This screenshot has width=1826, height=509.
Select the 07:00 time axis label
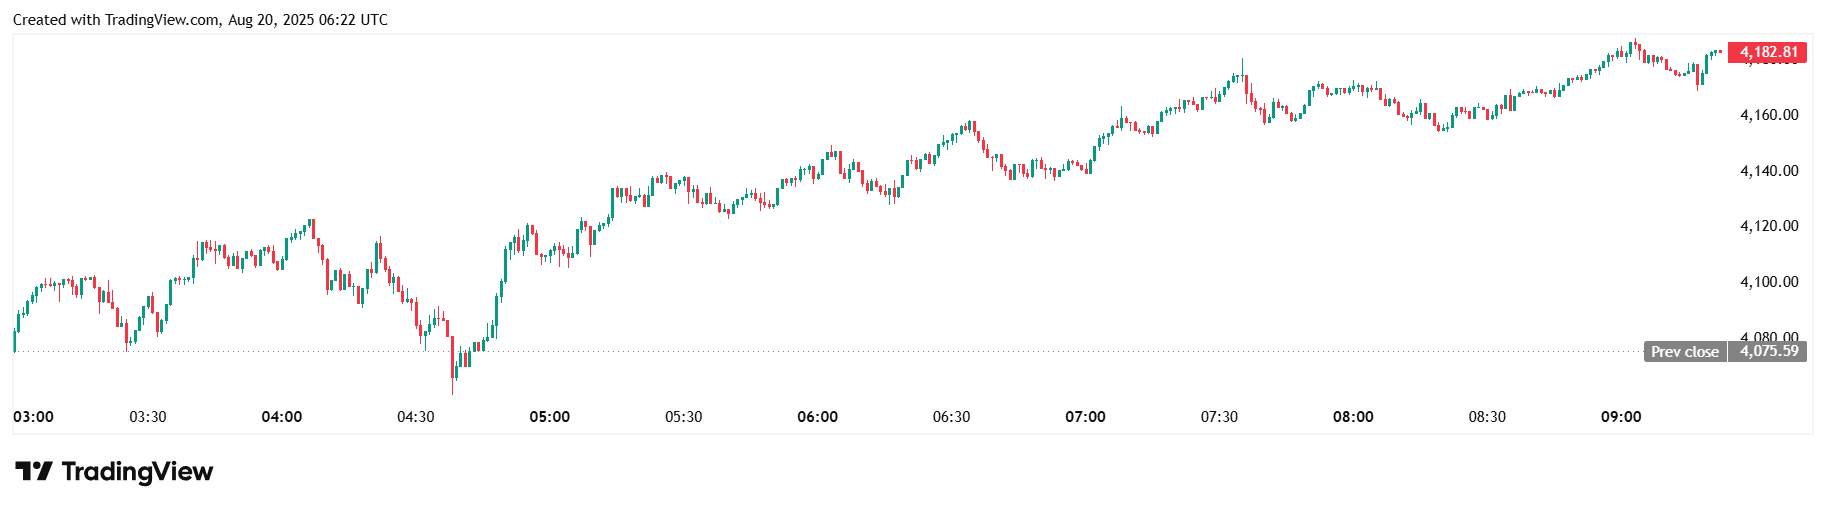pyautogui.click(x=1085, y=417)
